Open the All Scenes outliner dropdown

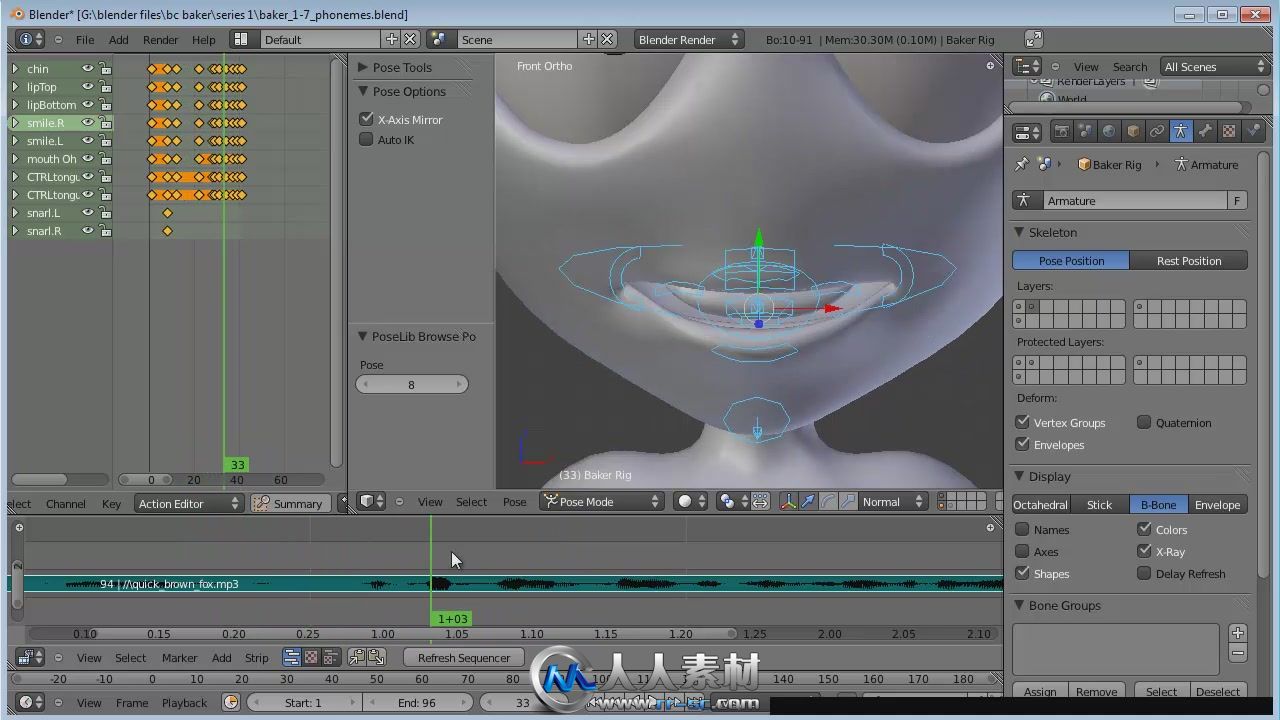click(x=1214, y=67)
